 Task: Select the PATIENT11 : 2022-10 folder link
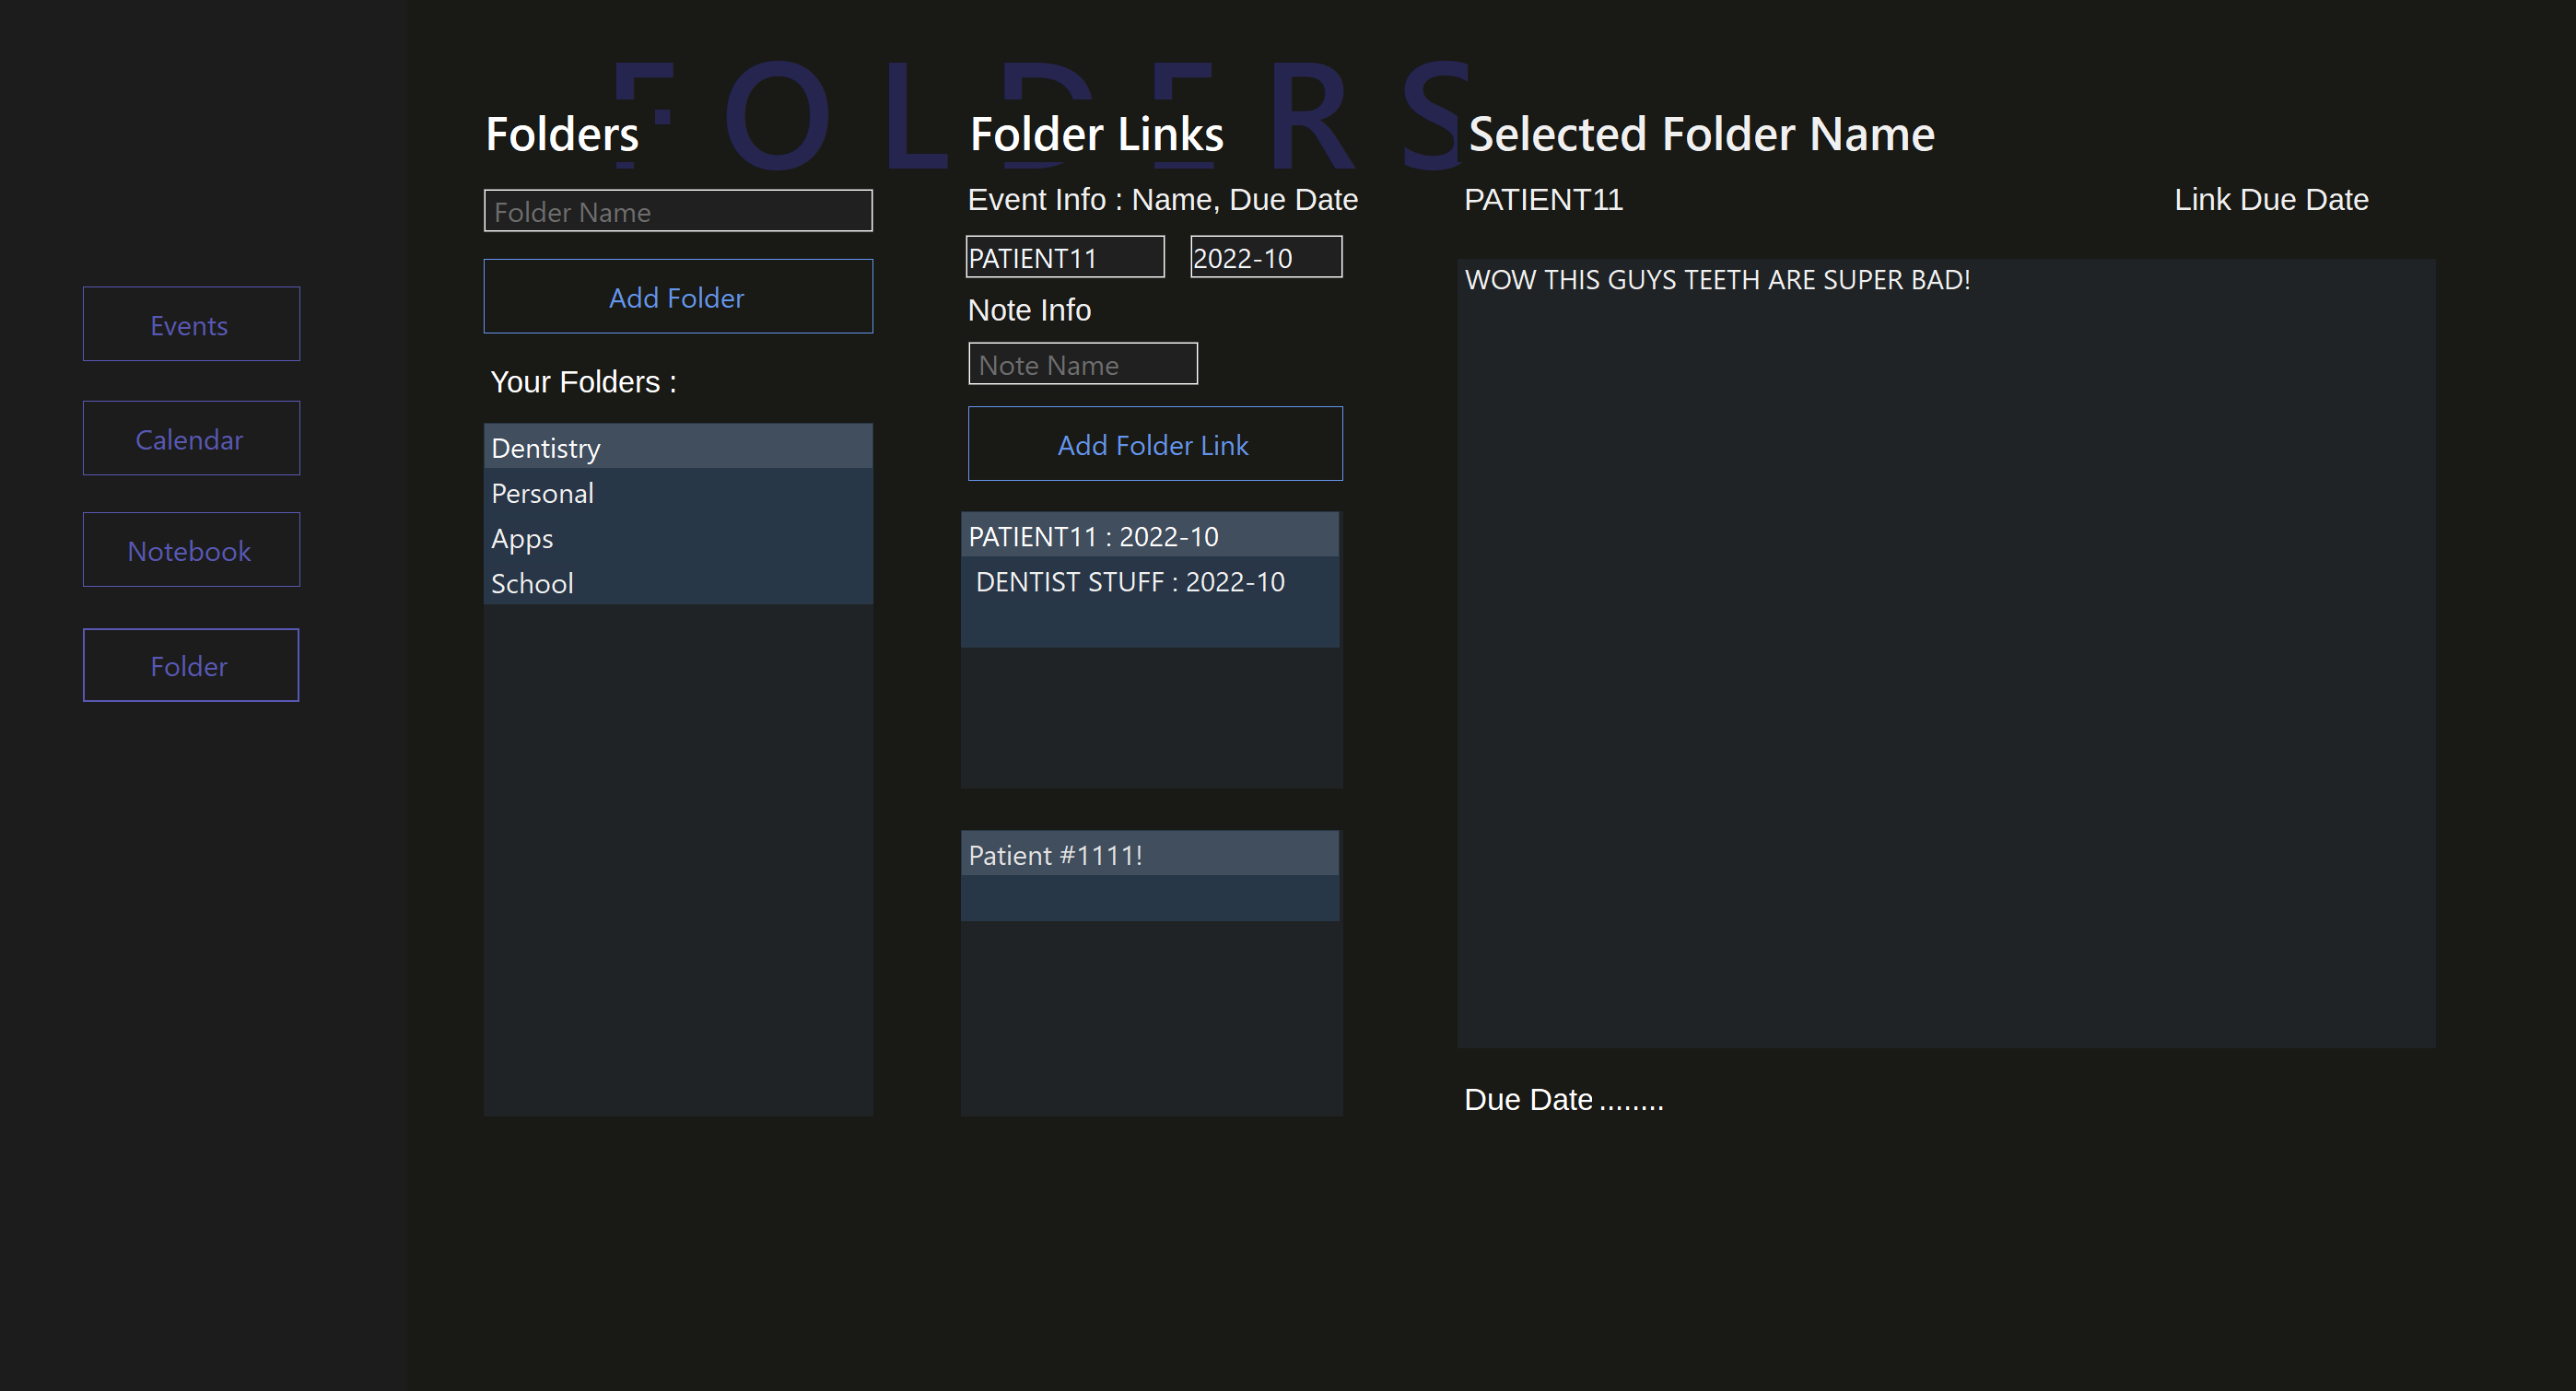point(1150,536)
